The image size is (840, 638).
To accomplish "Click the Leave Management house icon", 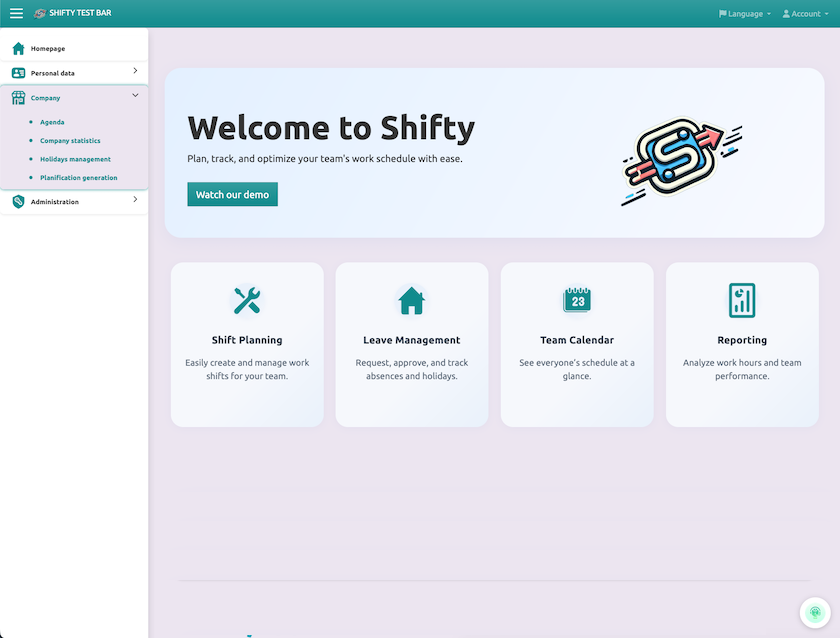I will point(412,300).
